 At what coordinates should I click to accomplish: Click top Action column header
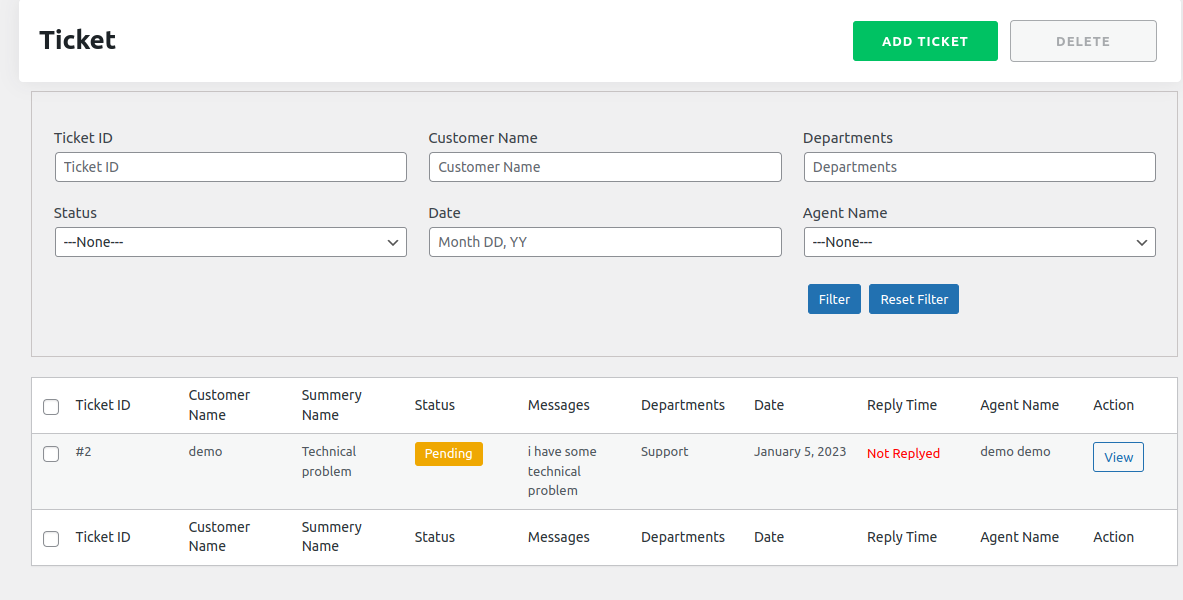point(1114,405)
